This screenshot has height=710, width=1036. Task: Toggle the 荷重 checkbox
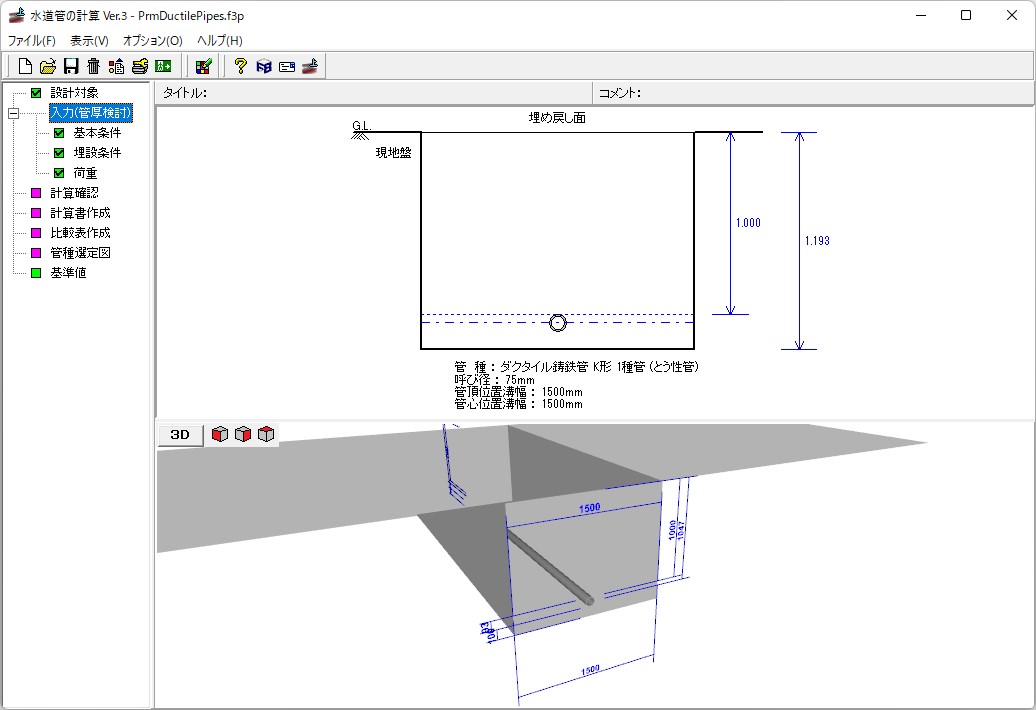tap(59, 173)
